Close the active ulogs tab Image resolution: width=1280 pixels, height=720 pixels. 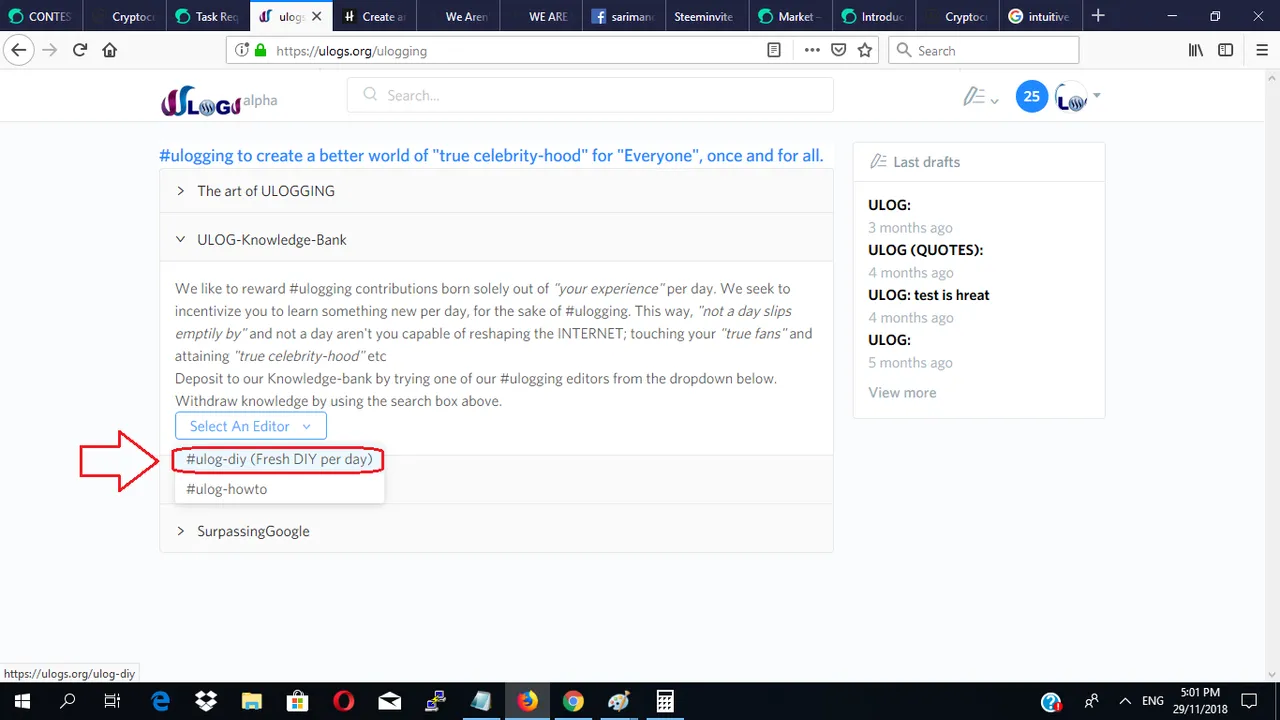(318, 17)
